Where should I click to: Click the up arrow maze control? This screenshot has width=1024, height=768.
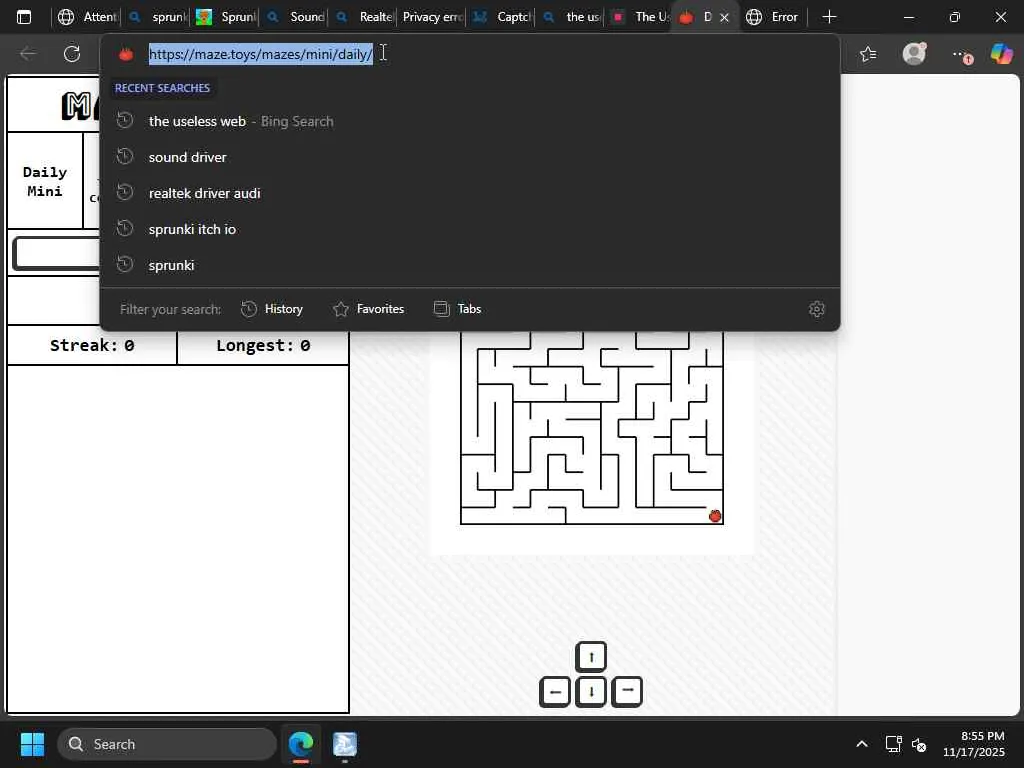coord(591,657)
